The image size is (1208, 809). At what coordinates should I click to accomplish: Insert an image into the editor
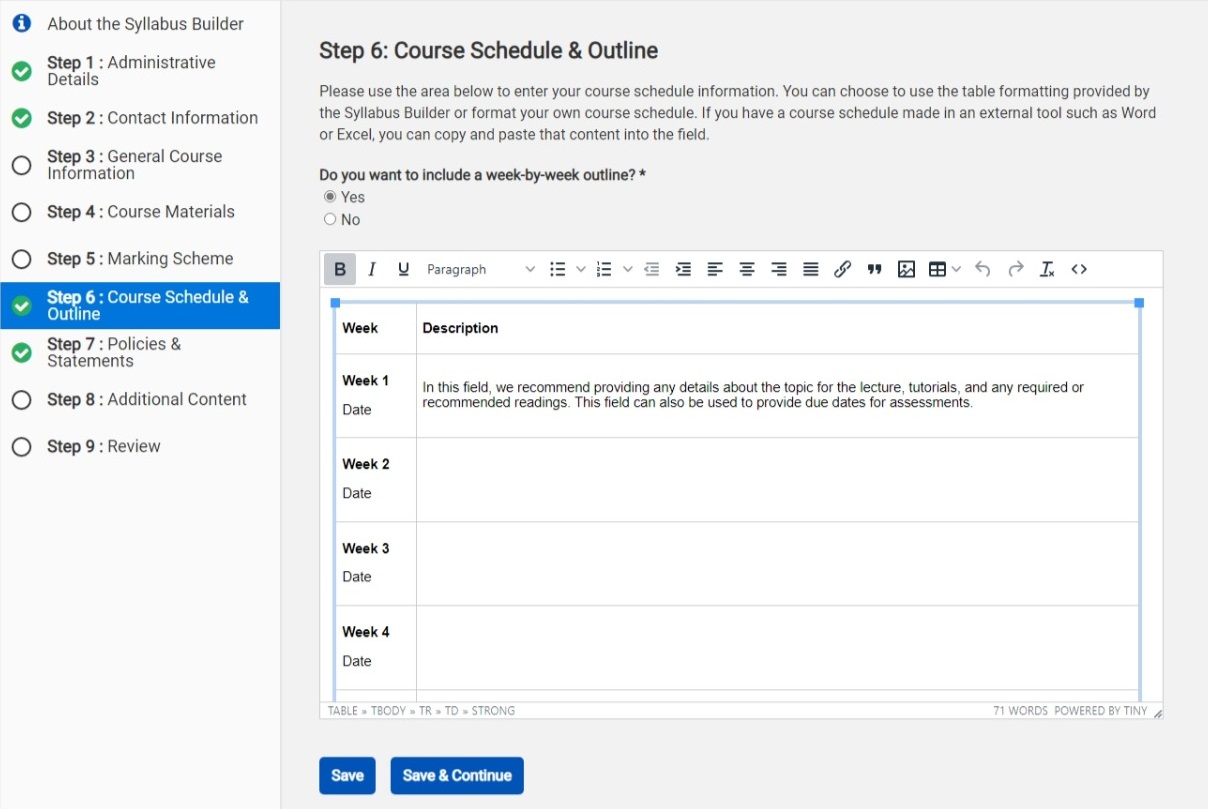[906, 269]
